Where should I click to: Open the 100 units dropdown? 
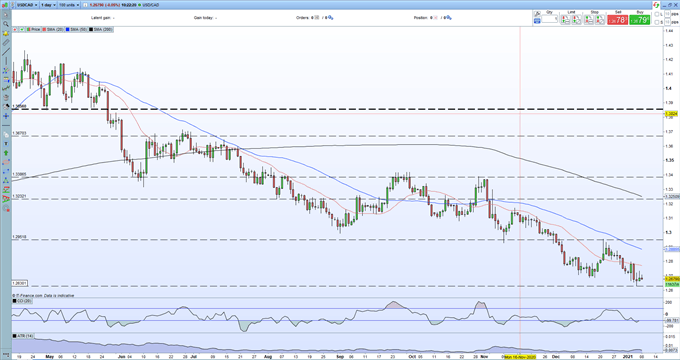click(69, 5)
